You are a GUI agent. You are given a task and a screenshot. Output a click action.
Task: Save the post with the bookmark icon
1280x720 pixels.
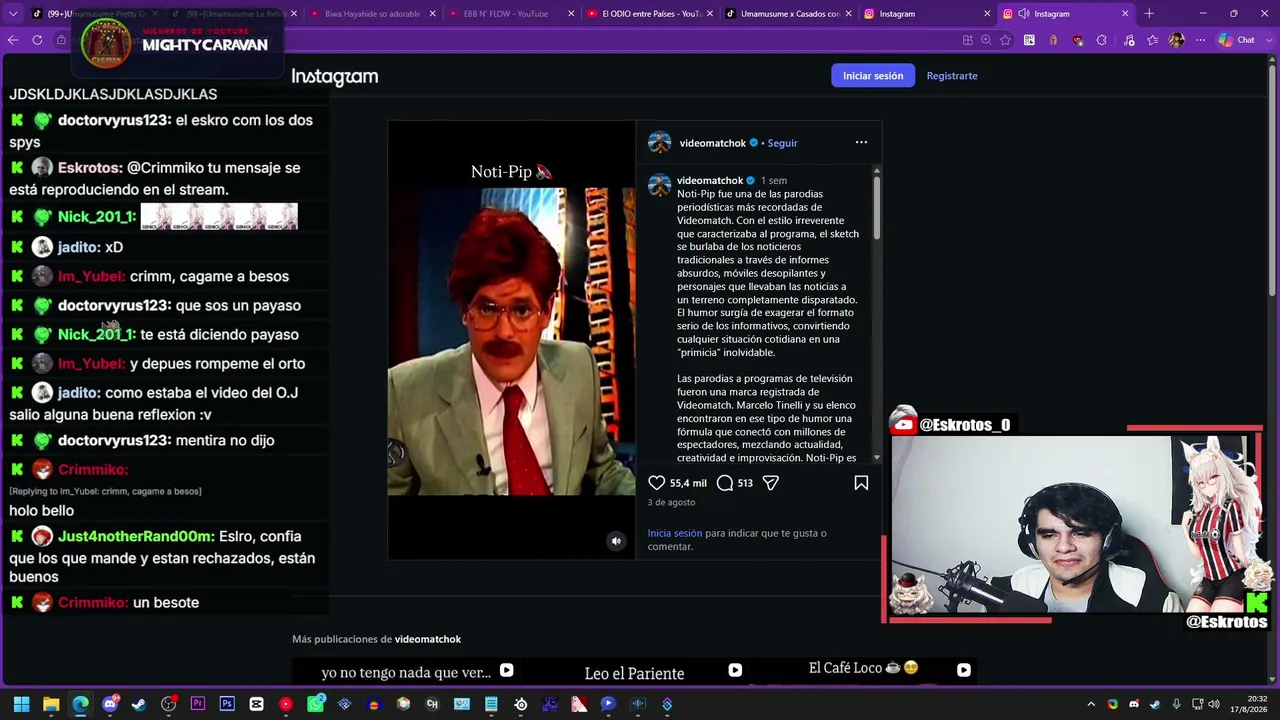[861, 483]
